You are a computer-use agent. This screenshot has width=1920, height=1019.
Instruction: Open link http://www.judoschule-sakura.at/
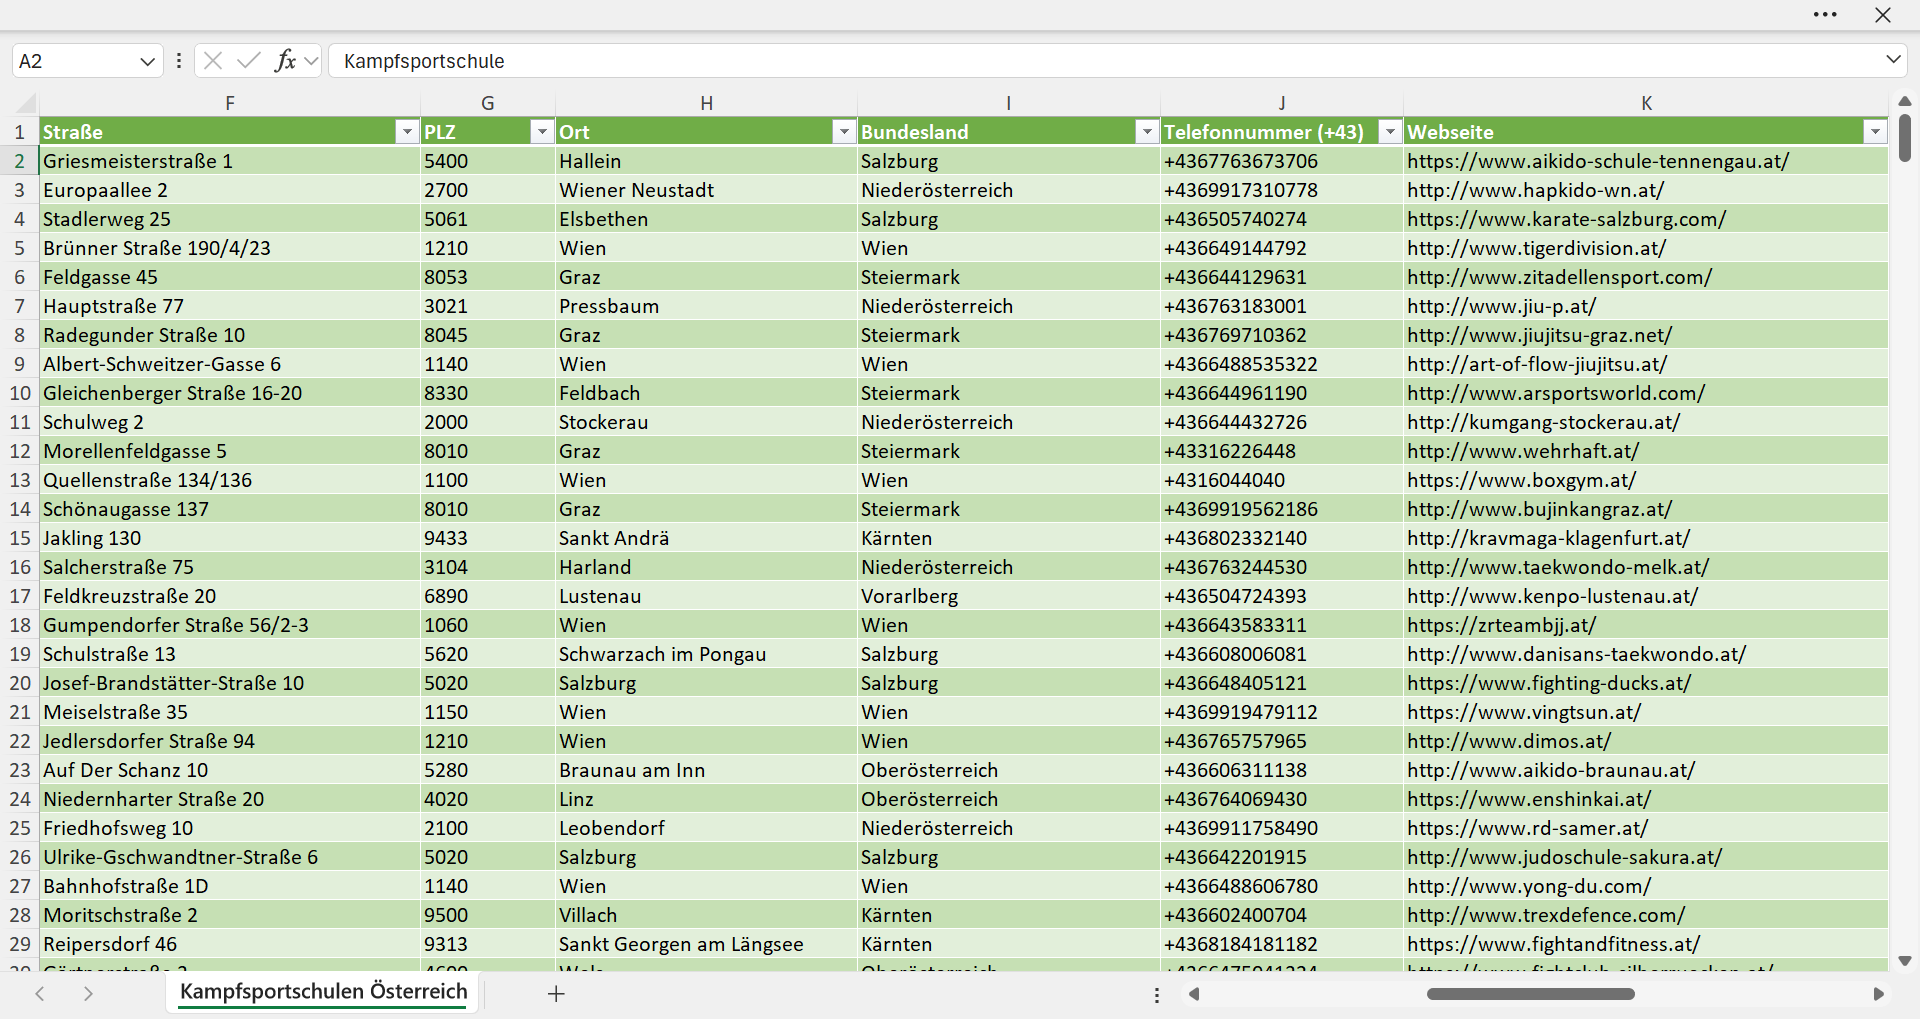1565,857
